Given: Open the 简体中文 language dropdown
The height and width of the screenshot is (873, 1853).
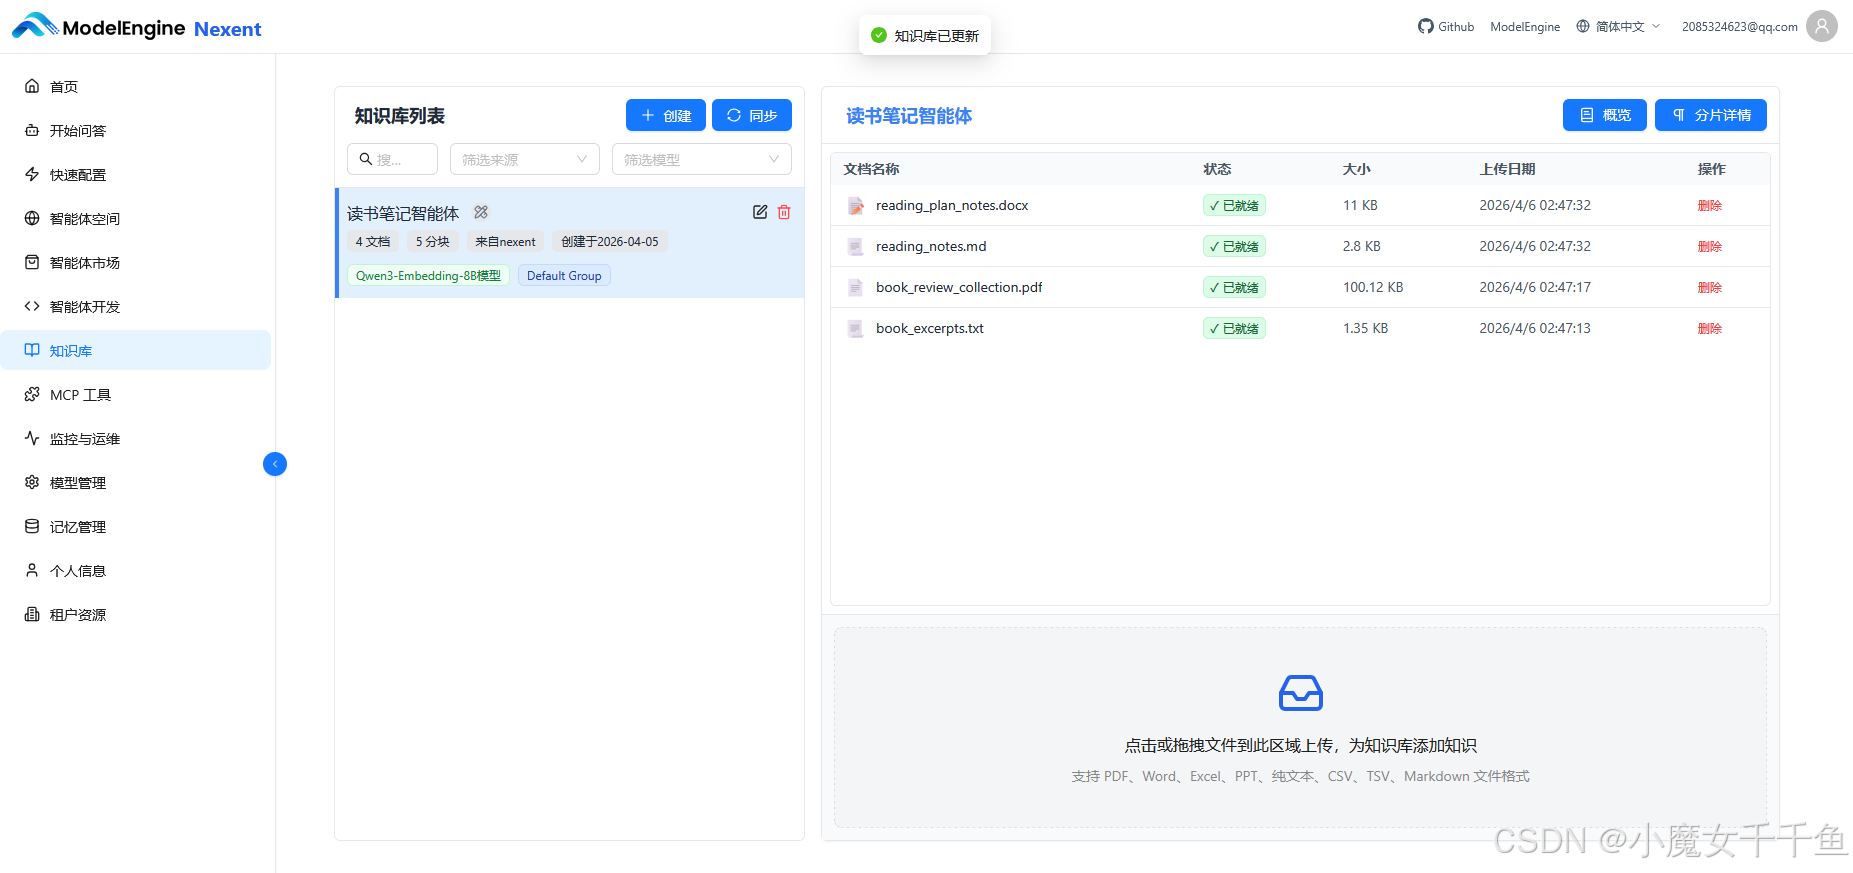Looking at the screenshot, I should tap(1619, 27).
